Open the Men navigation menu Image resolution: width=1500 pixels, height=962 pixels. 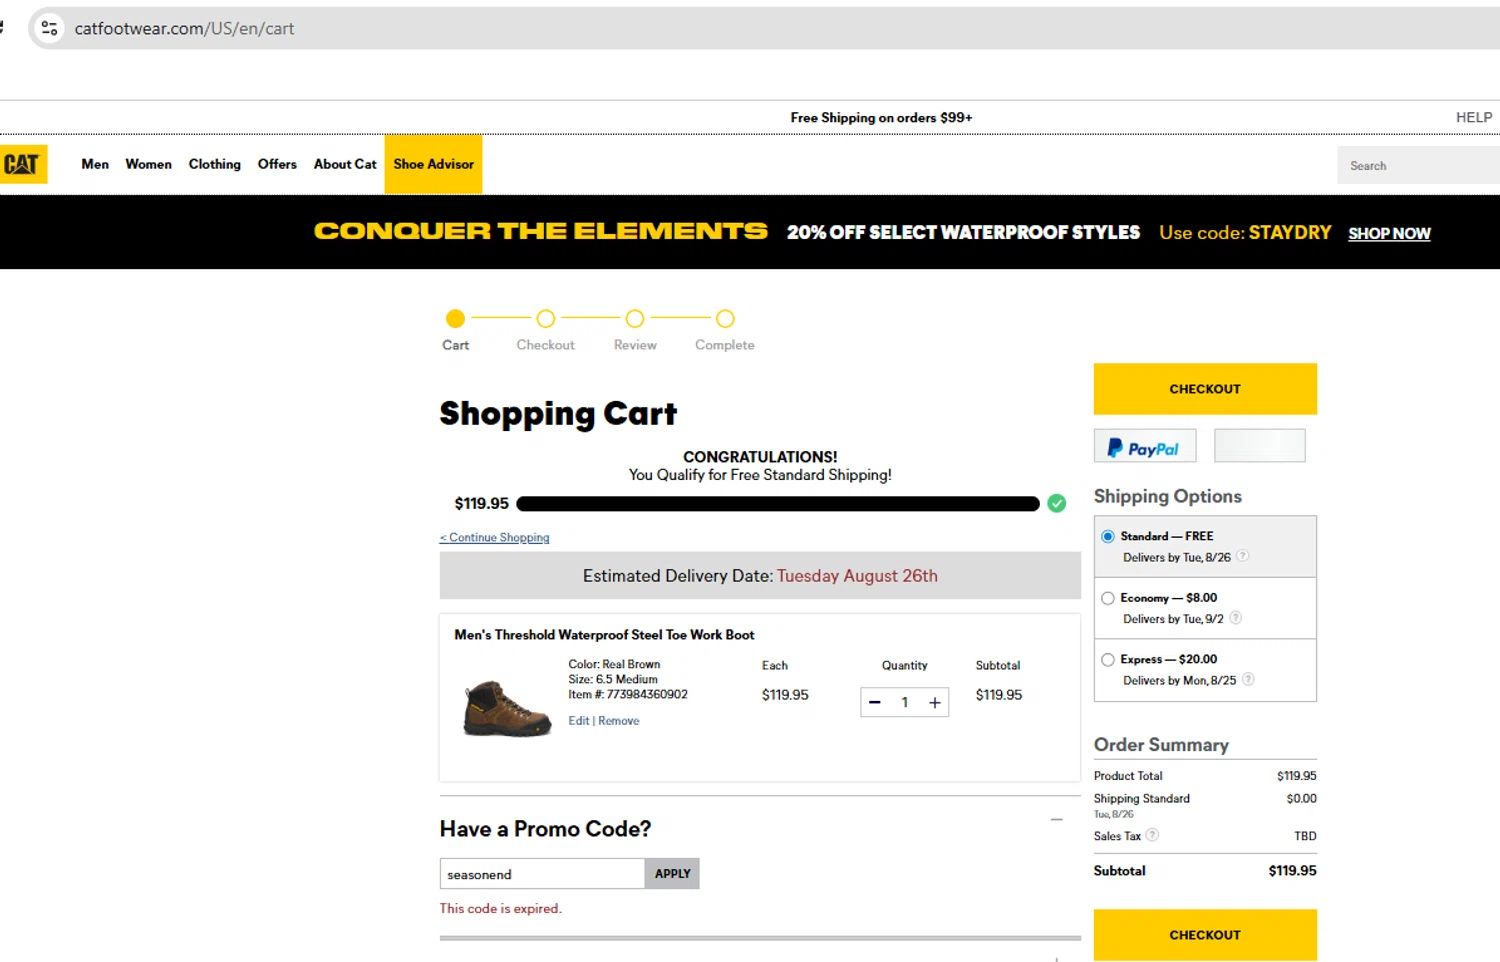[95, 164]
